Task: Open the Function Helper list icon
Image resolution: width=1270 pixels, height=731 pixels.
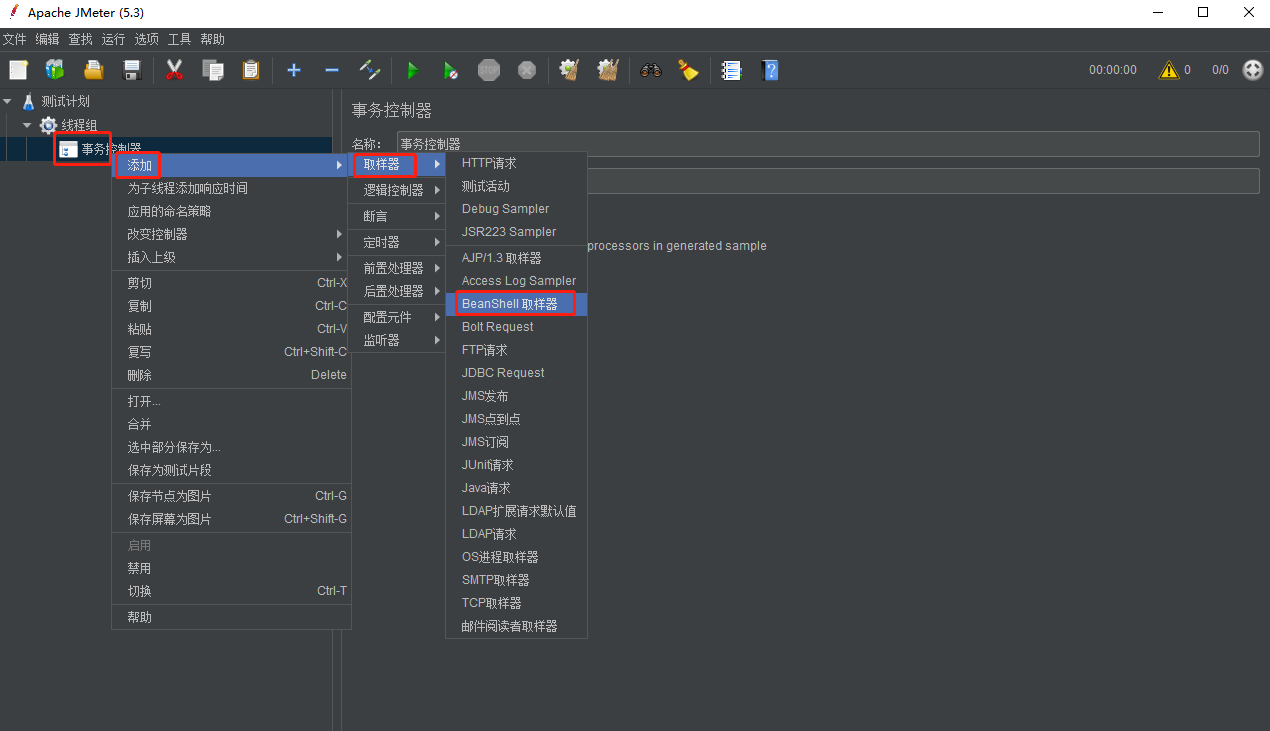Action: point(731,70)
